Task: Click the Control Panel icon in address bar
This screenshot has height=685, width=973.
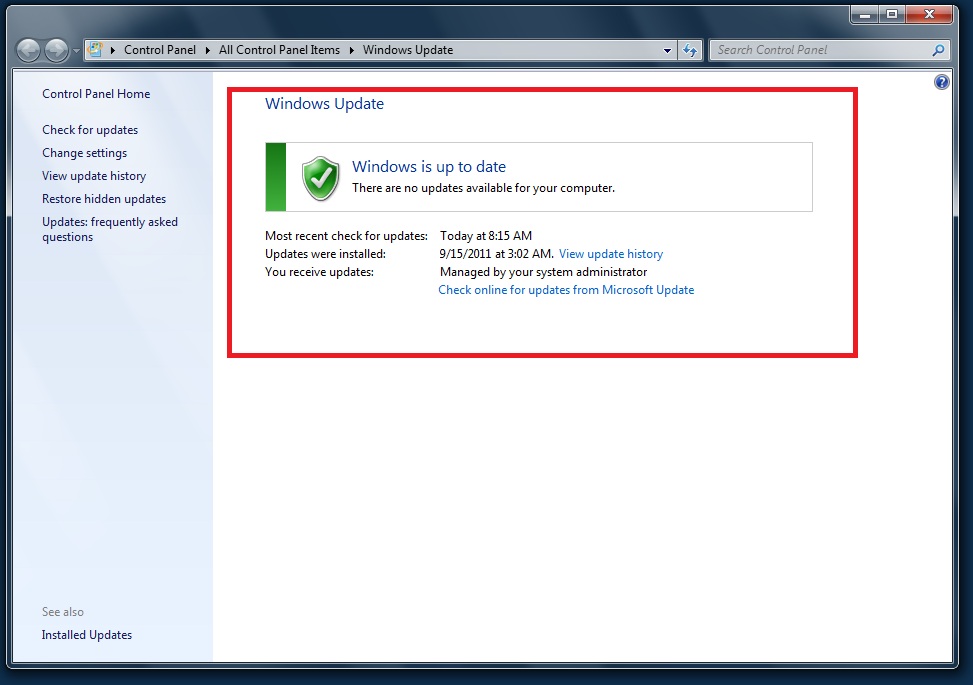Action: [95, 50]
